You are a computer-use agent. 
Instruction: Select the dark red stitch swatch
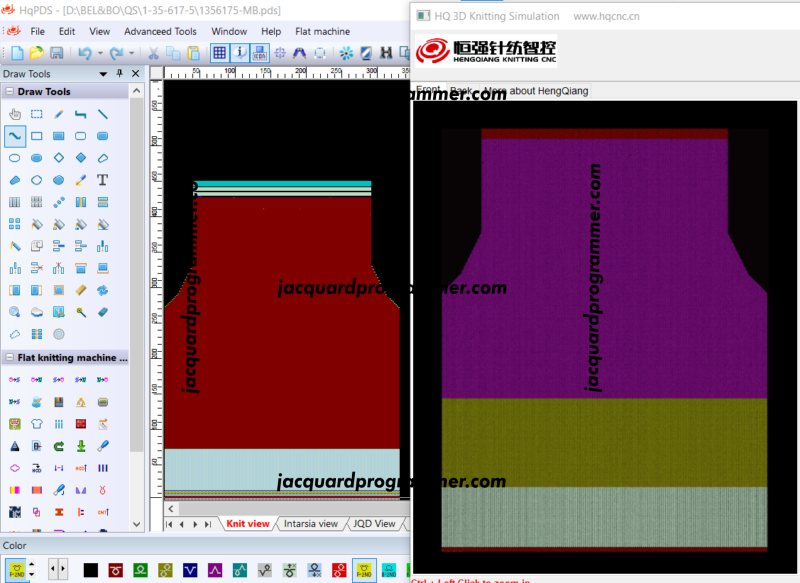(x=116, y=570)
